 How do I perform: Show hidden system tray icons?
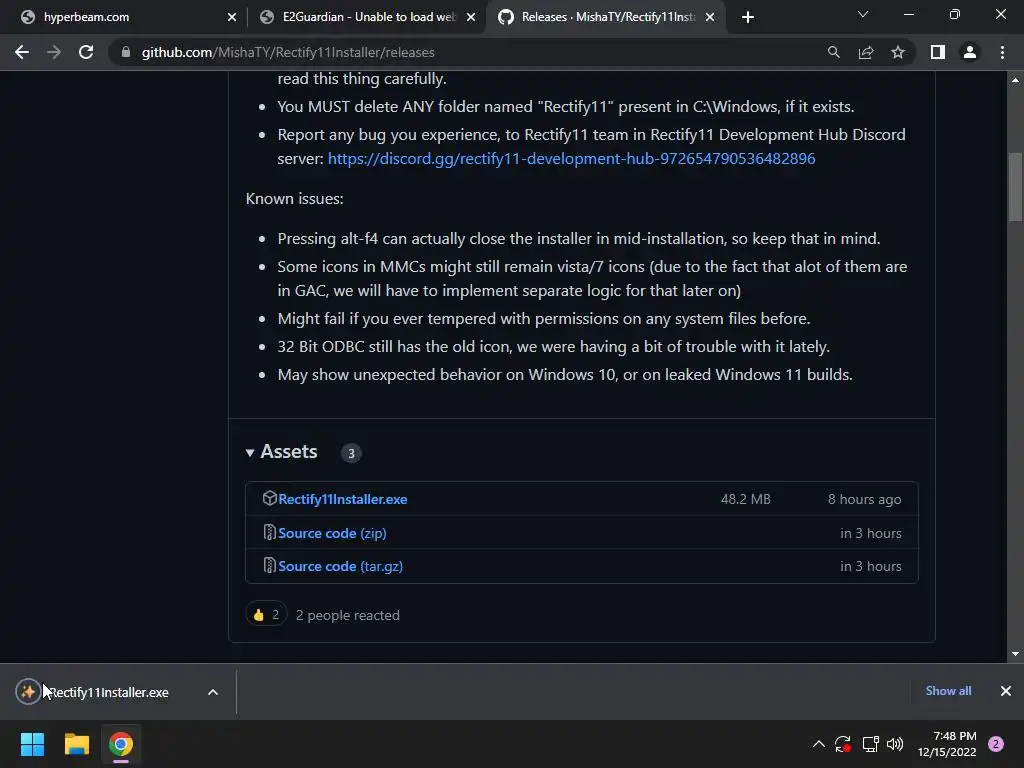tap(818, 744)
